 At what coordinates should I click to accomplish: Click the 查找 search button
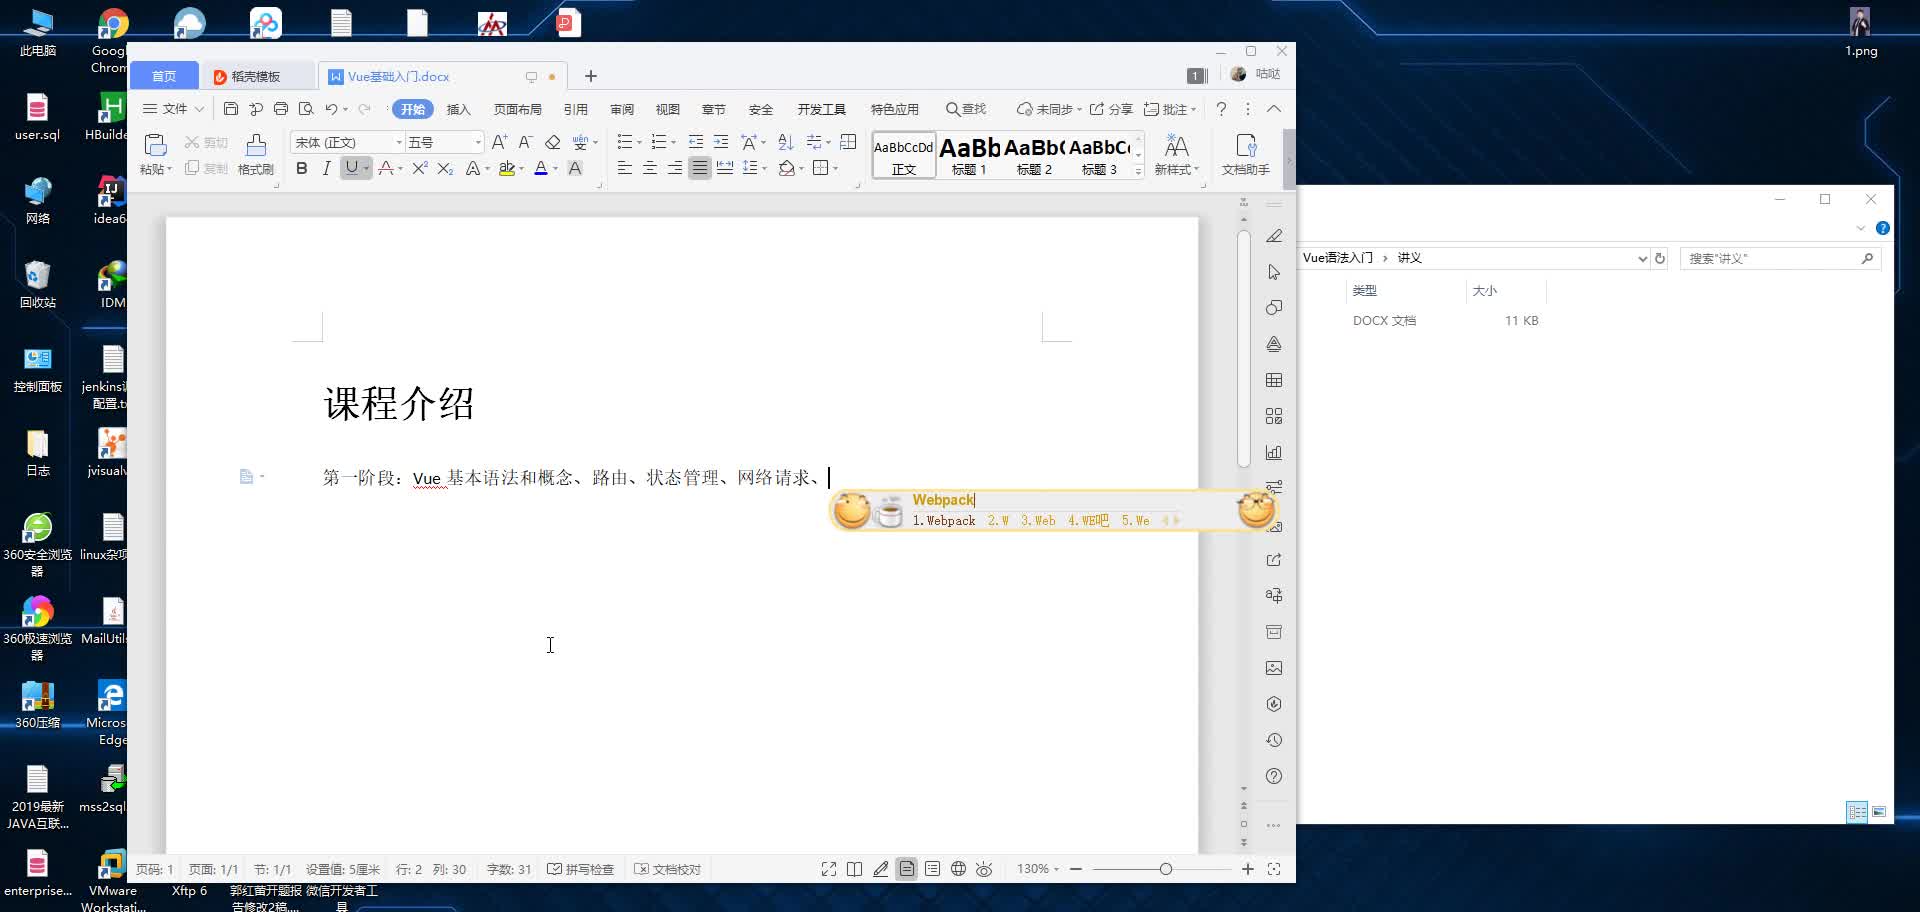[x=966, y=109]
